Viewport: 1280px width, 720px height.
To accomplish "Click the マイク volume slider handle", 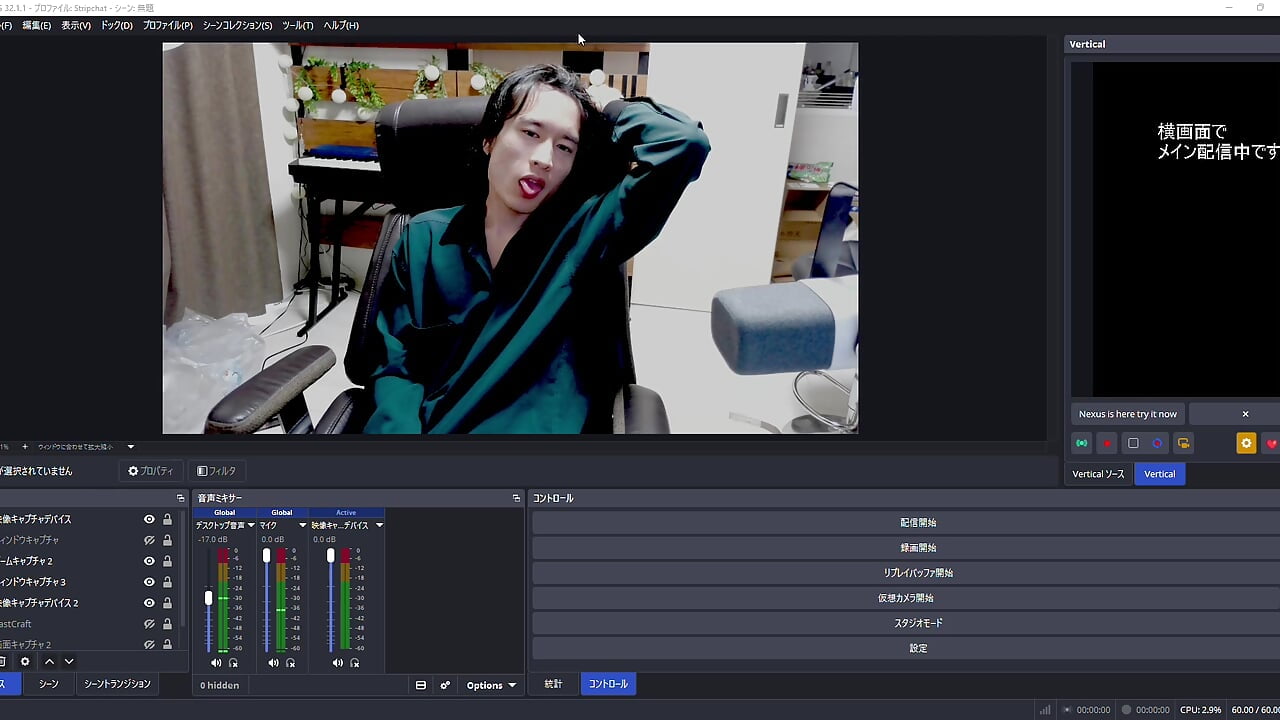I will tap(266, 555).
